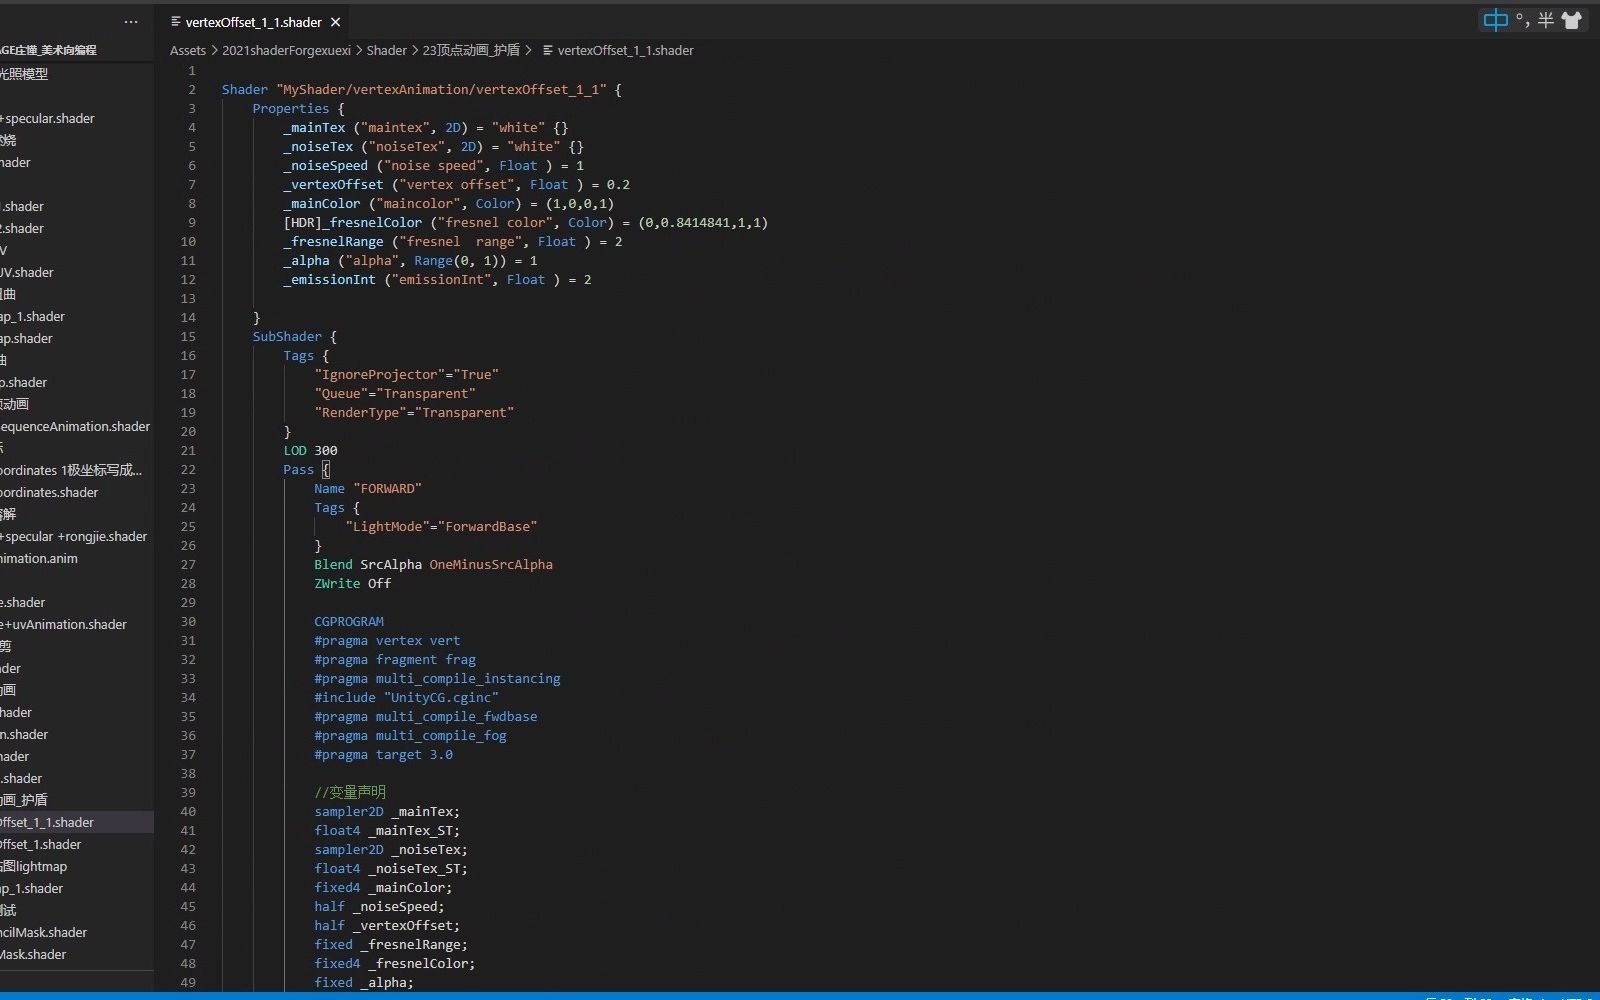Click the file icon in the breadcrumb path
The width and height of the screenshot is (1600, 1000).
click(547, 50)
